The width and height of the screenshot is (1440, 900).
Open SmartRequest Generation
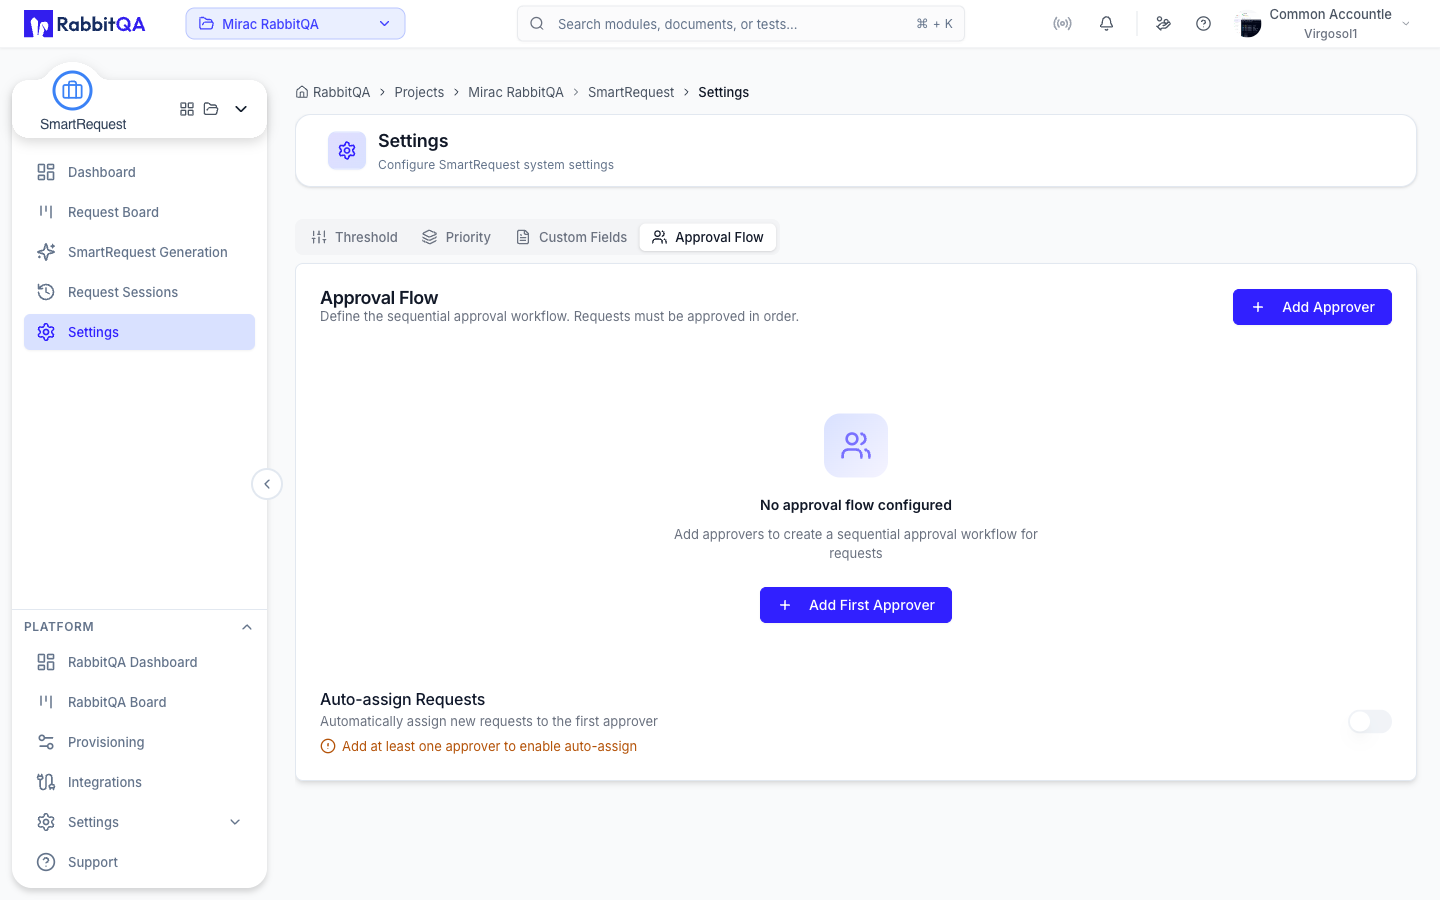139,252
